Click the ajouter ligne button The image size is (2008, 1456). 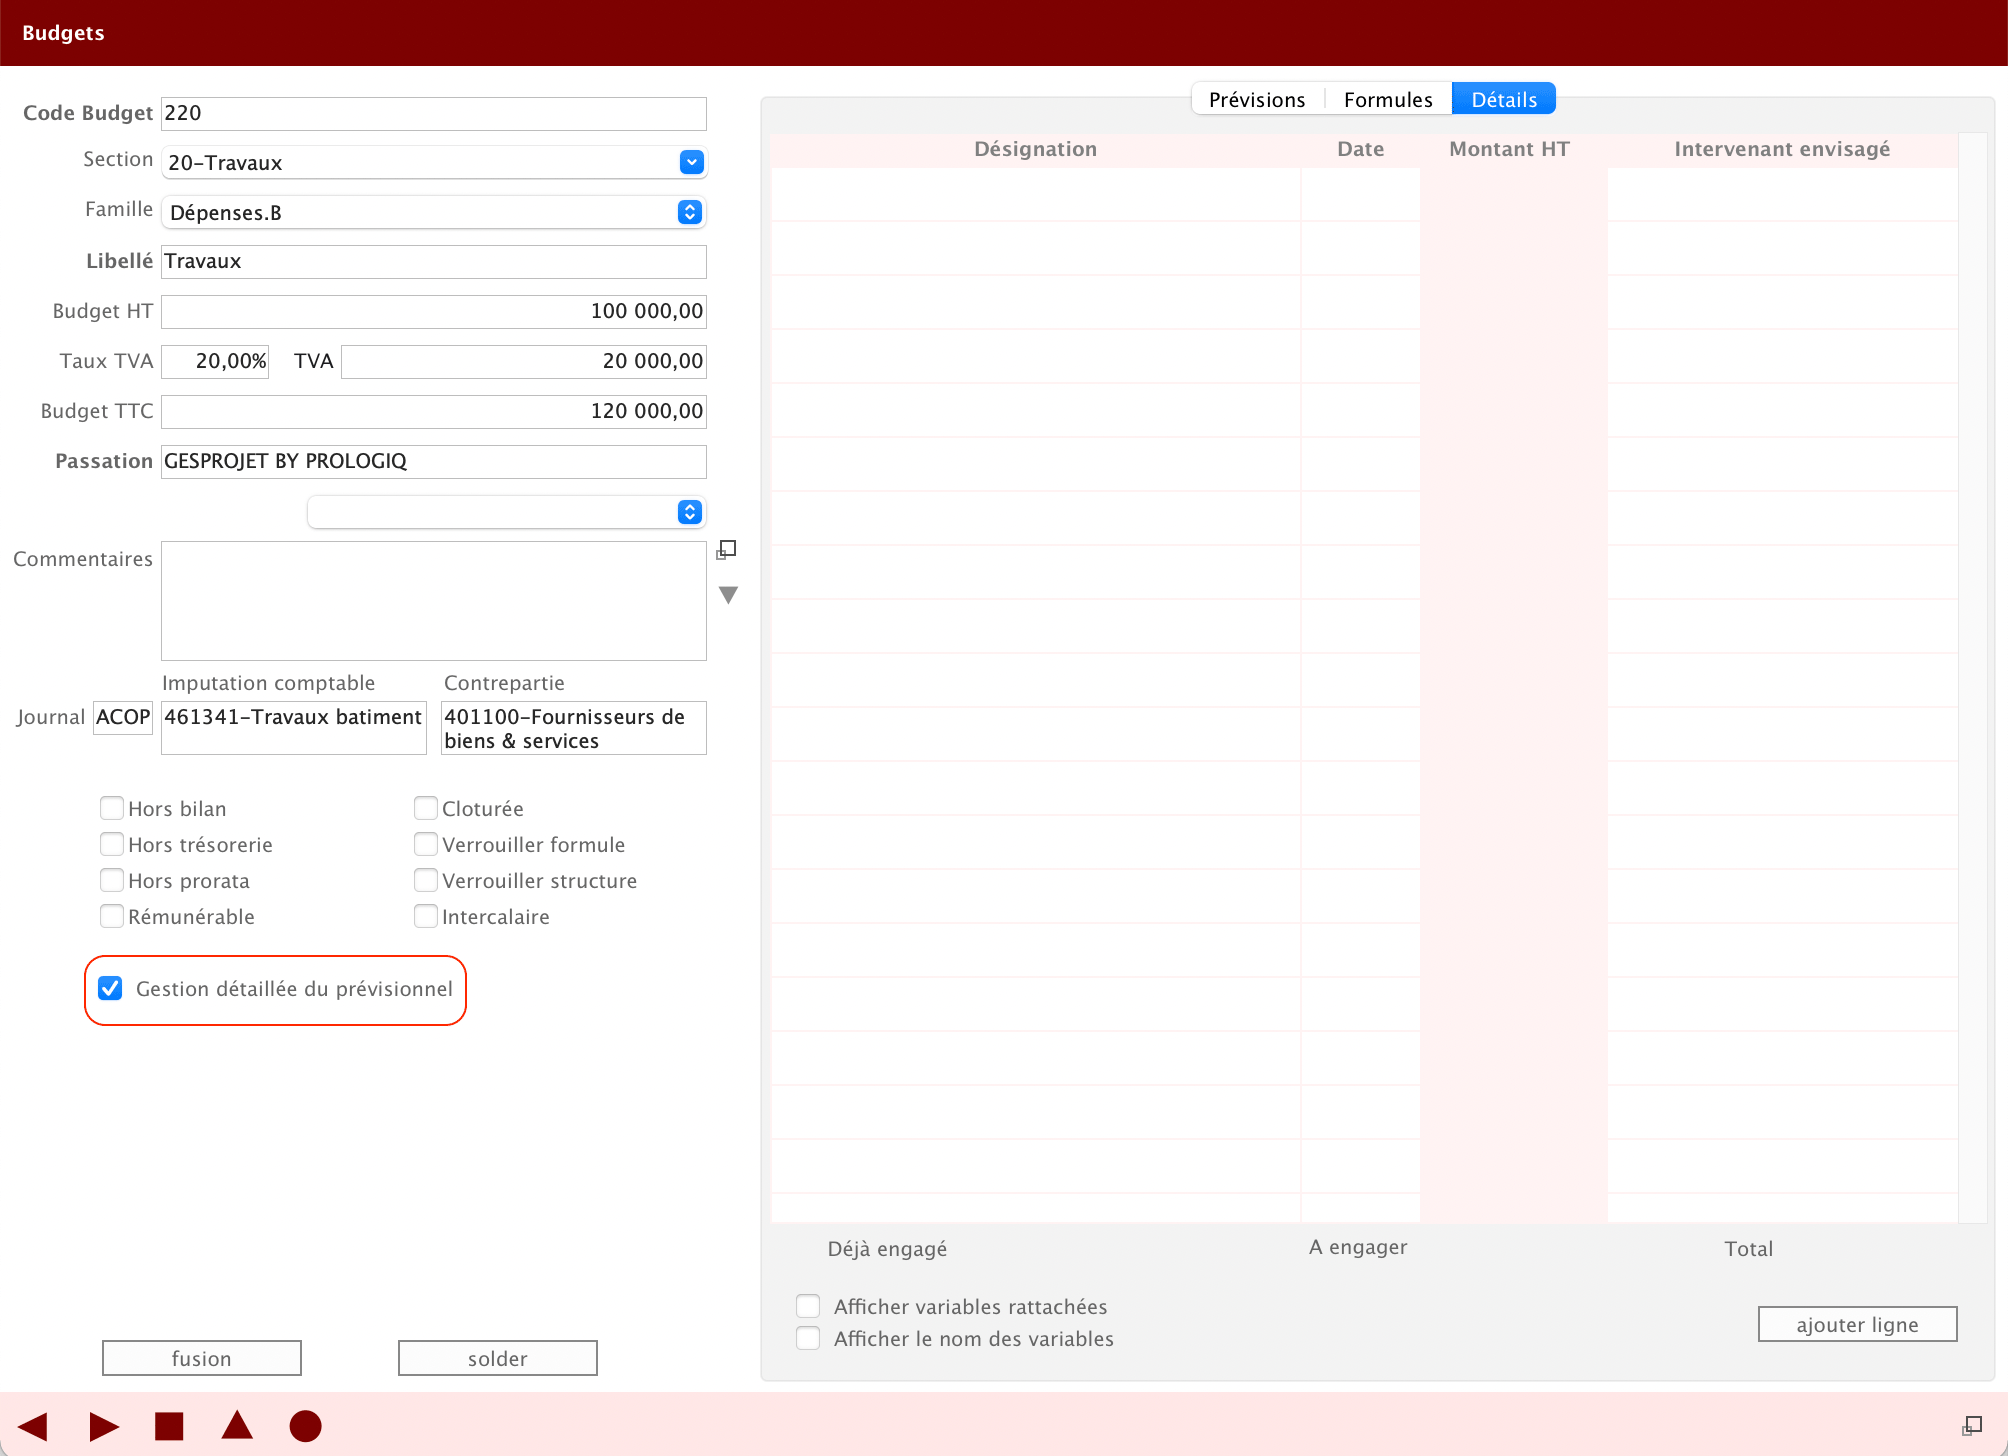(1857, 1324)
